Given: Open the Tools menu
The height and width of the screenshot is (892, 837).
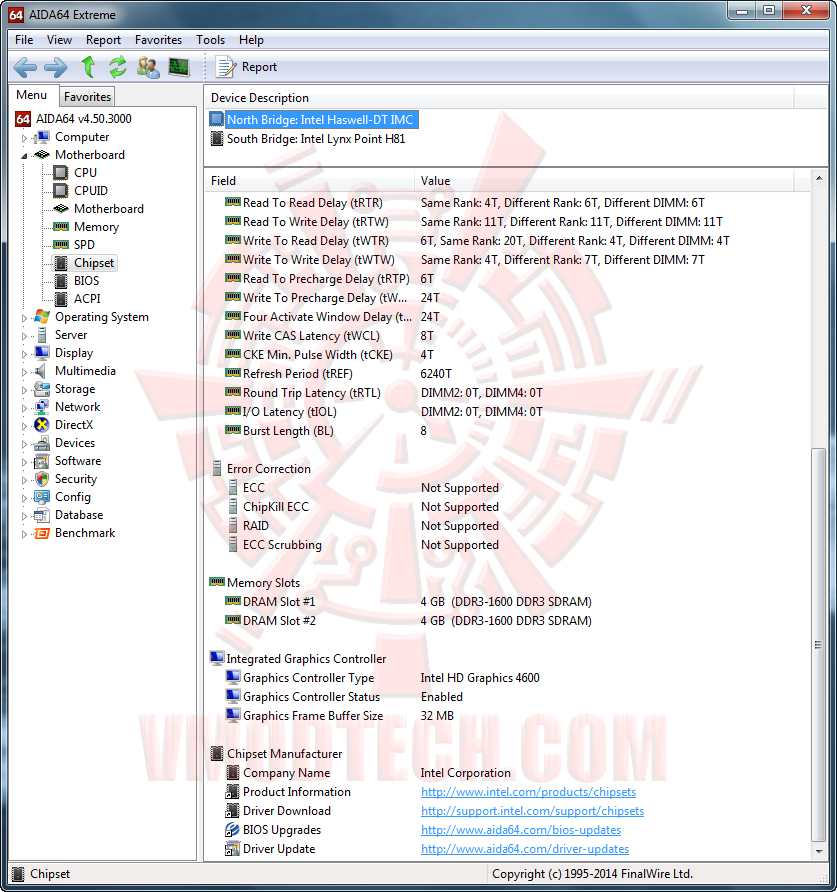Looking at the screenshot, I should [211, 40].
